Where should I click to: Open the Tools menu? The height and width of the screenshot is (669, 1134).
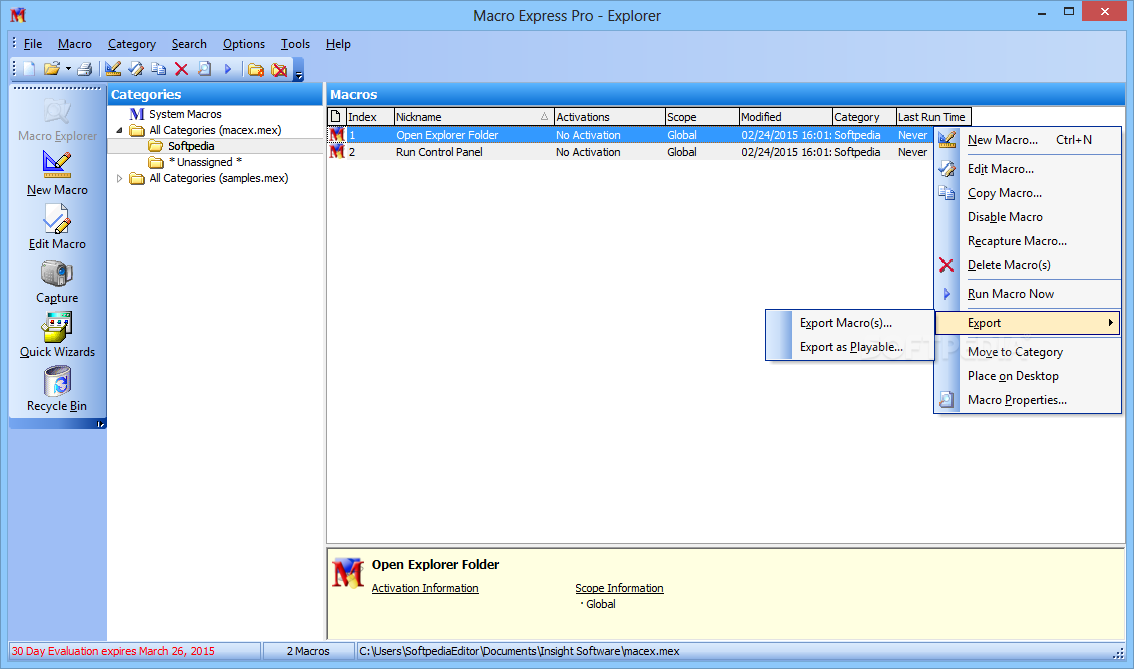click(x=295, y=44)
